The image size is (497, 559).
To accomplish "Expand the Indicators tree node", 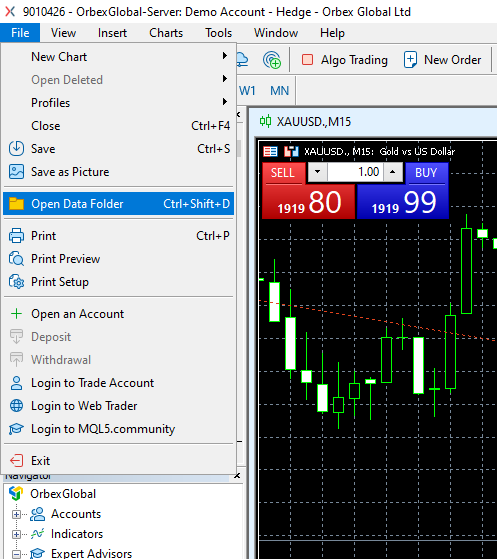I will click(x=16, y=534).
